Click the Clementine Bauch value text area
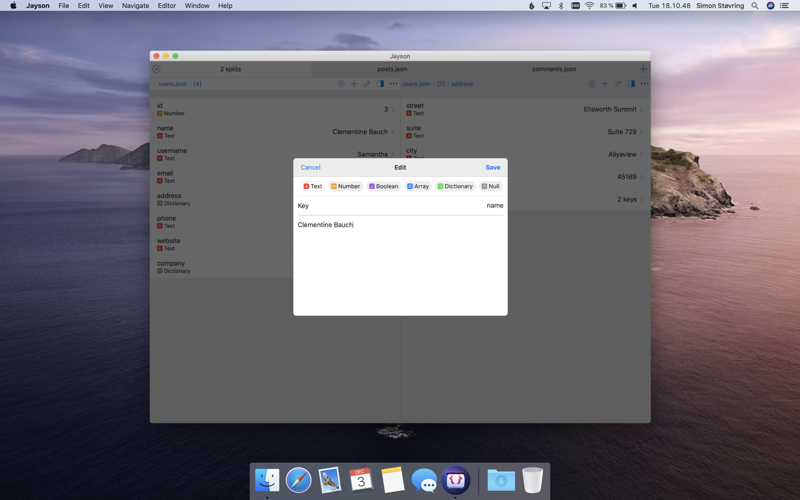800x500 pixels. pos(400,260)
